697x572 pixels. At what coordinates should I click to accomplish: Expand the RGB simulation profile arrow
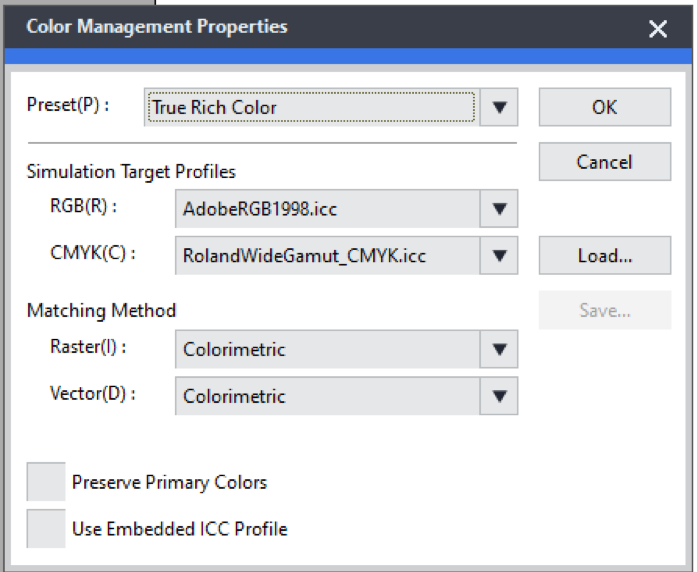[x=500, y=209]
